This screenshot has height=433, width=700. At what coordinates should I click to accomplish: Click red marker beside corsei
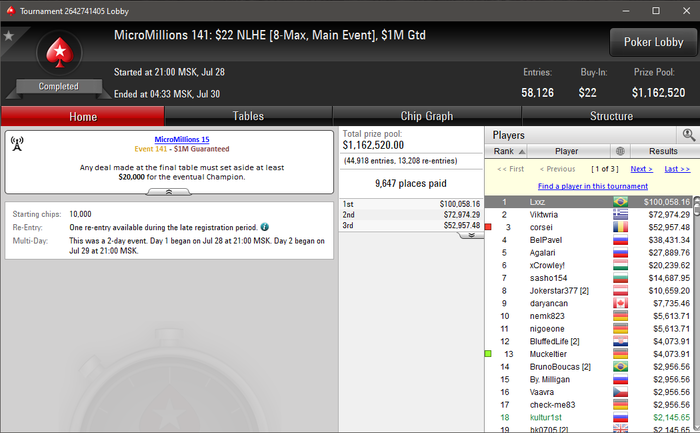click(x=488, y=227)
